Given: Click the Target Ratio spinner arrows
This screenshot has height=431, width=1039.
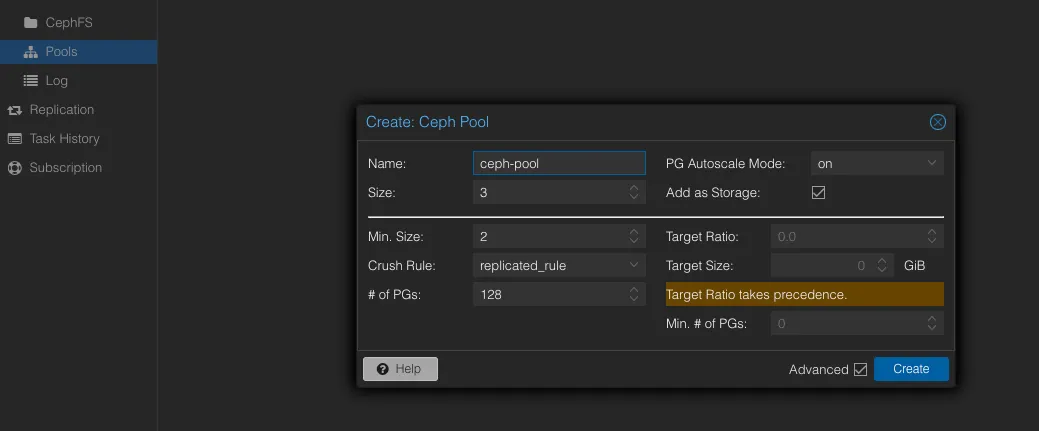Looking at the screenshot, I should [x=932, y=236].
